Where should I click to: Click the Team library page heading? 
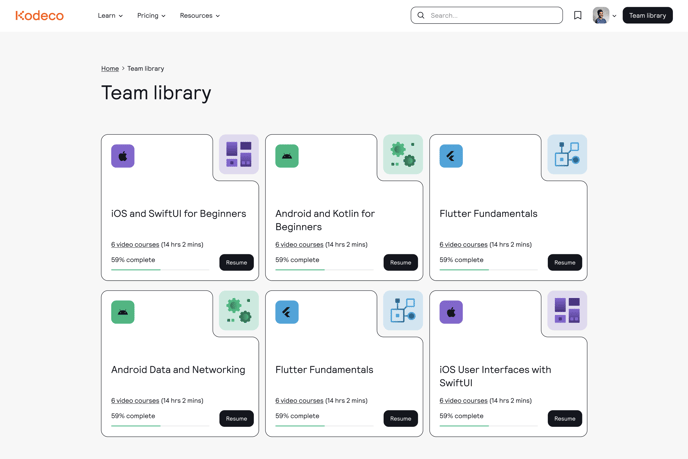pyautogui.click(x=156, y=93)
